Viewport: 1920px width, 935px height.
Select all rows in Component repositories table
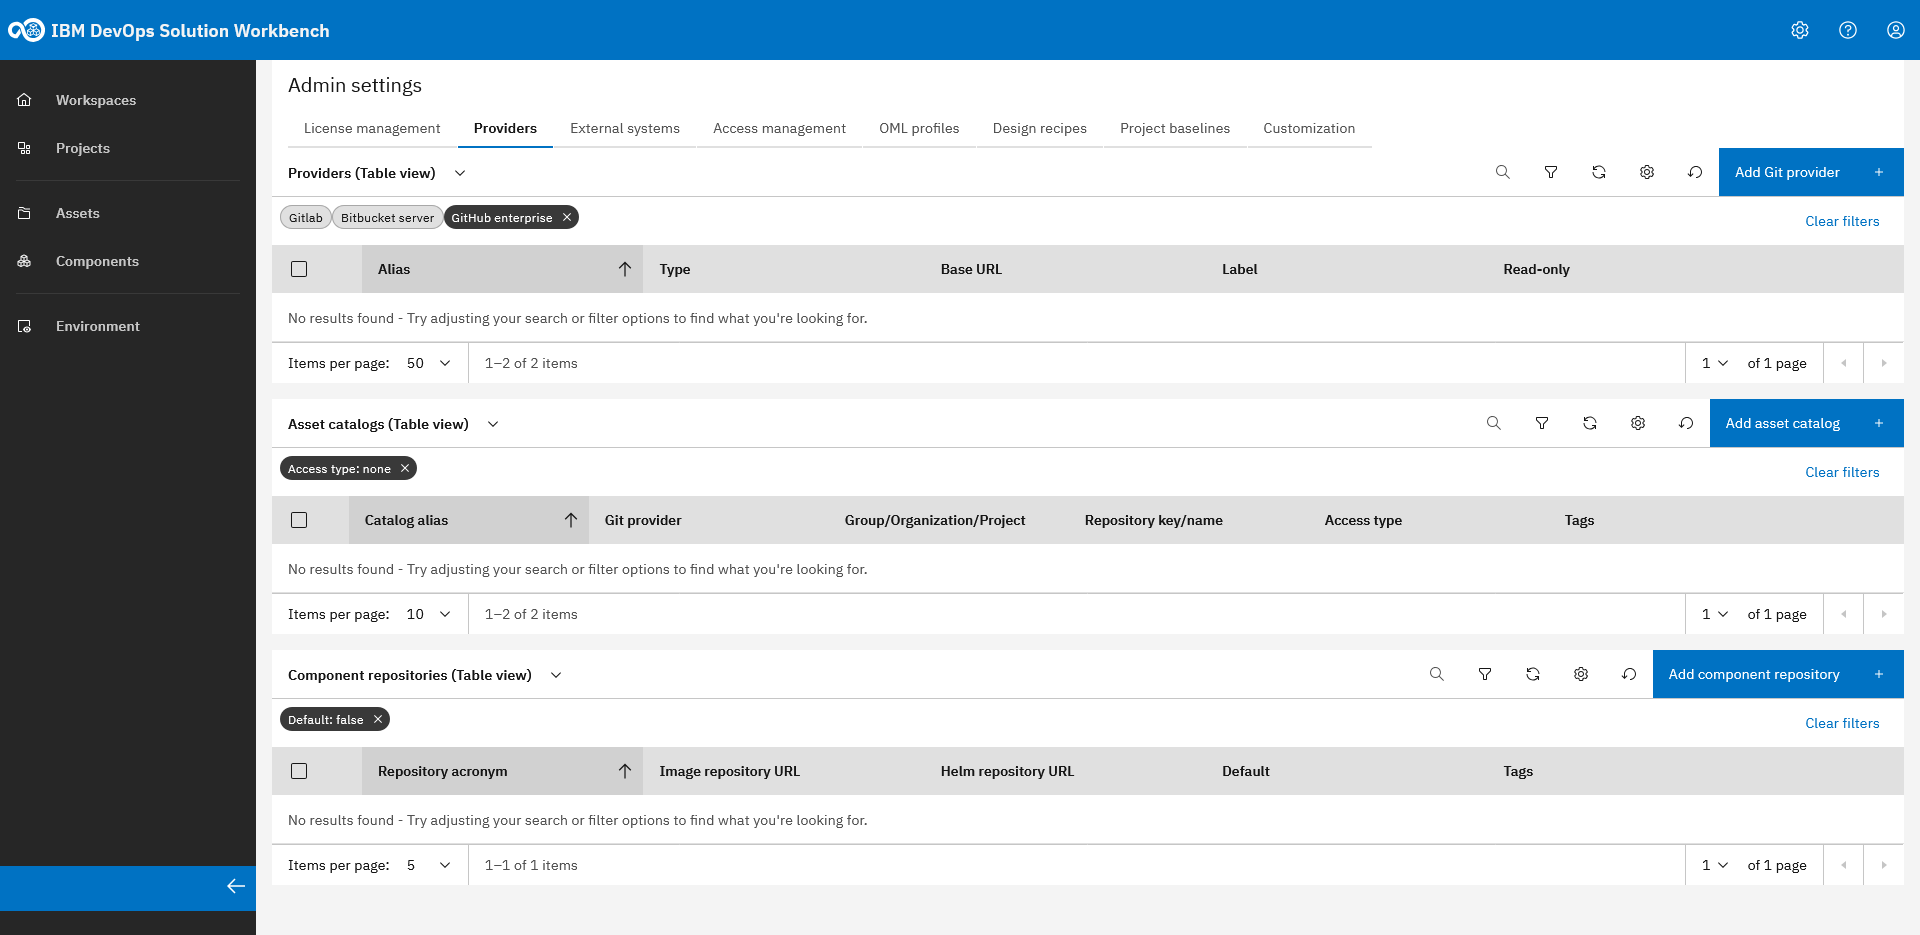299,771
